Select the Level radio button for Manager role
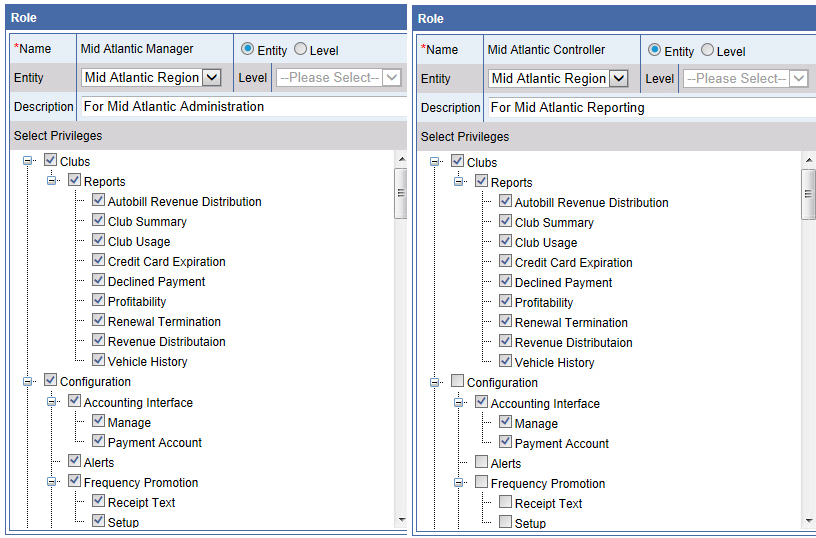Viewport: 816px width, 538px height. 300,50
